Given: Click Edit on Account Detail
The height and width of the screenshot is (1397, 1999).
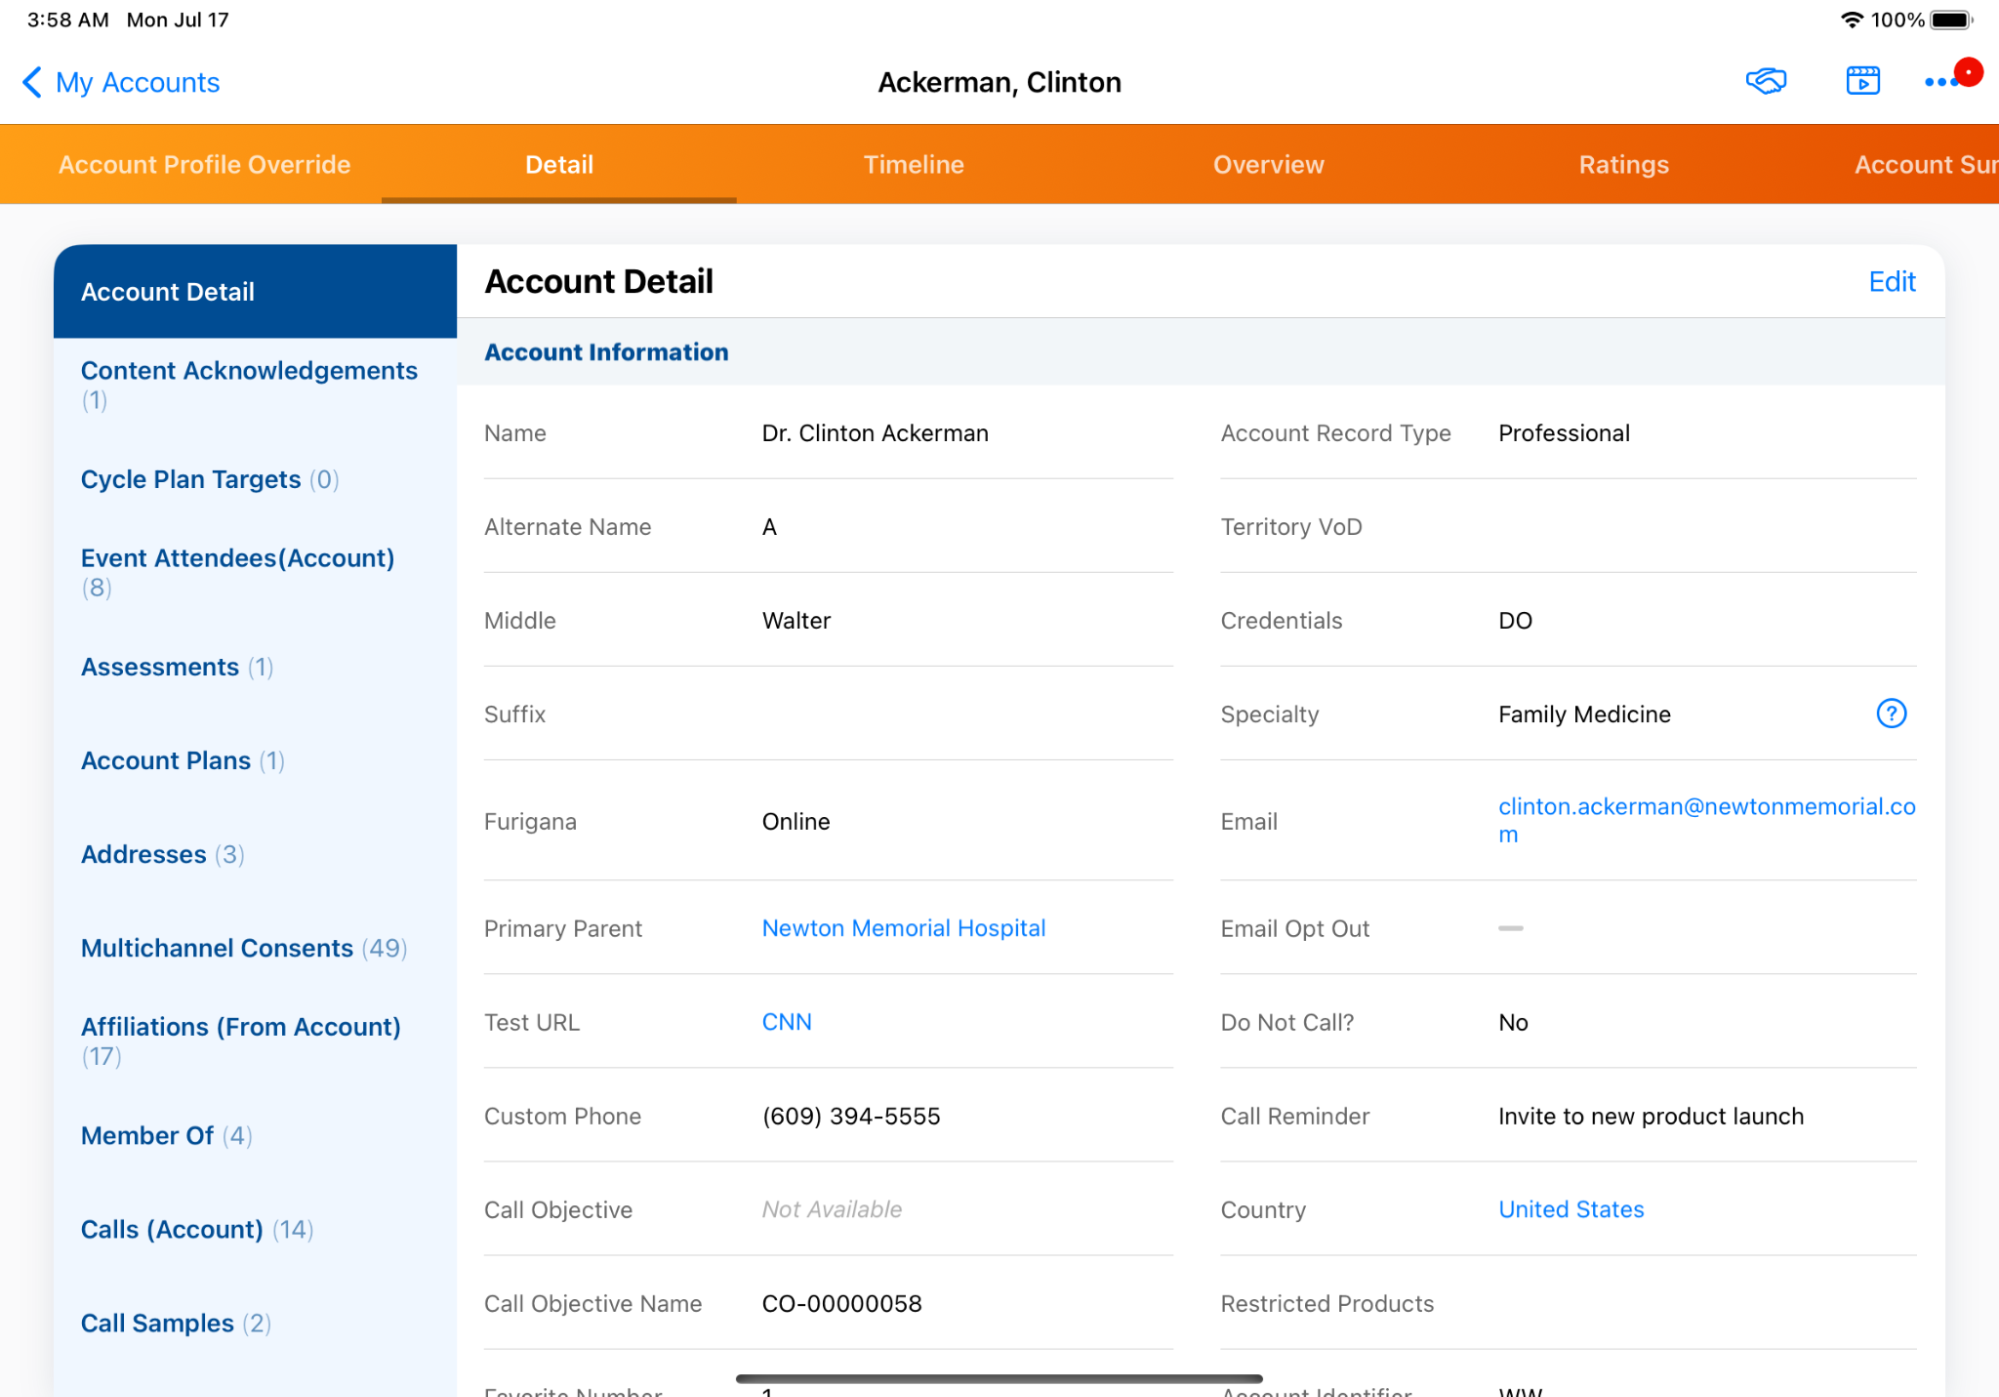Looking at the screenshot, I should (x=1891, y=282).
